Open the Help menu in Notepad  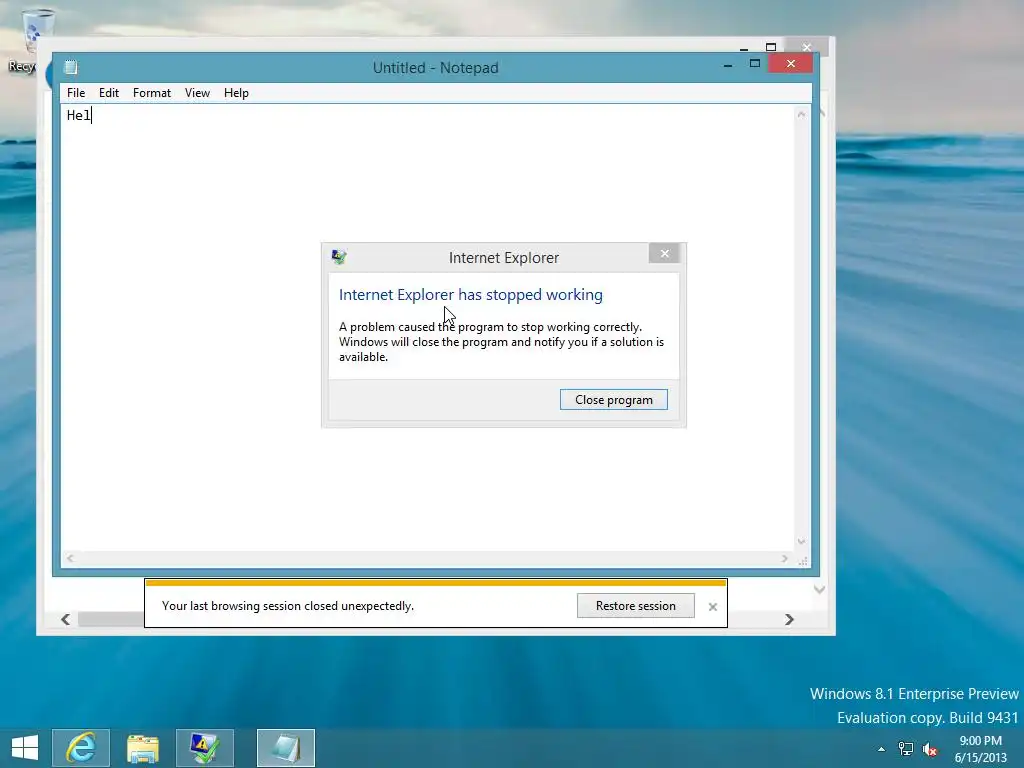point(236,93)
